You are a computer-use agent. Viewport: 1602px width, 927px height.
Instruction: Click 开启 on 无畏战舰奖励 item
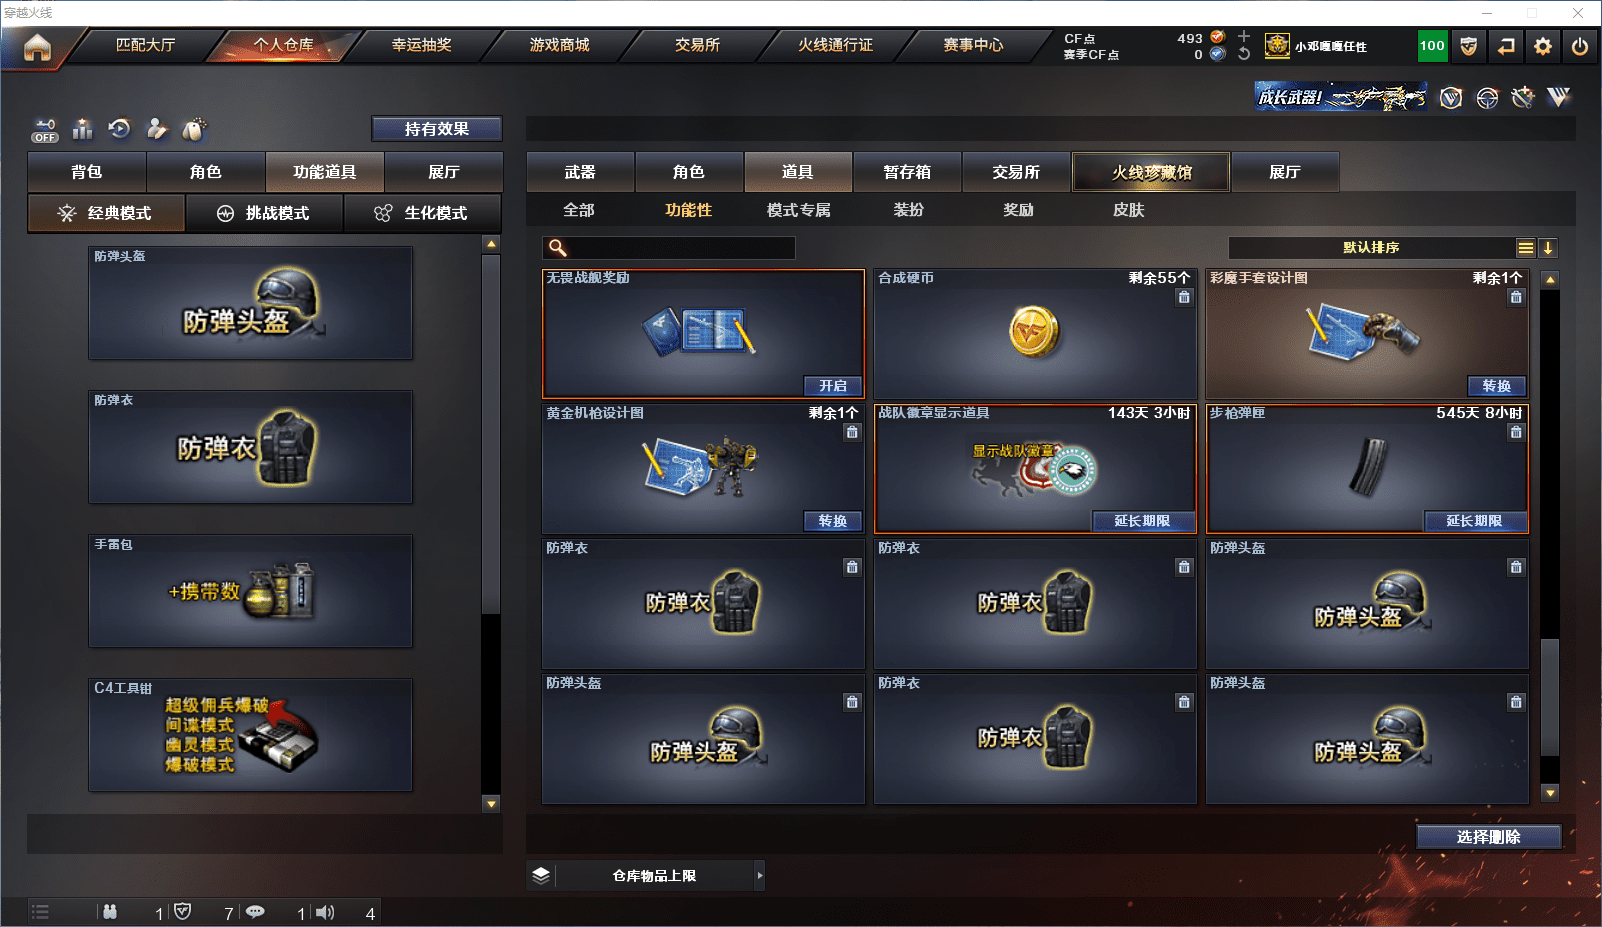click(833, 386)
